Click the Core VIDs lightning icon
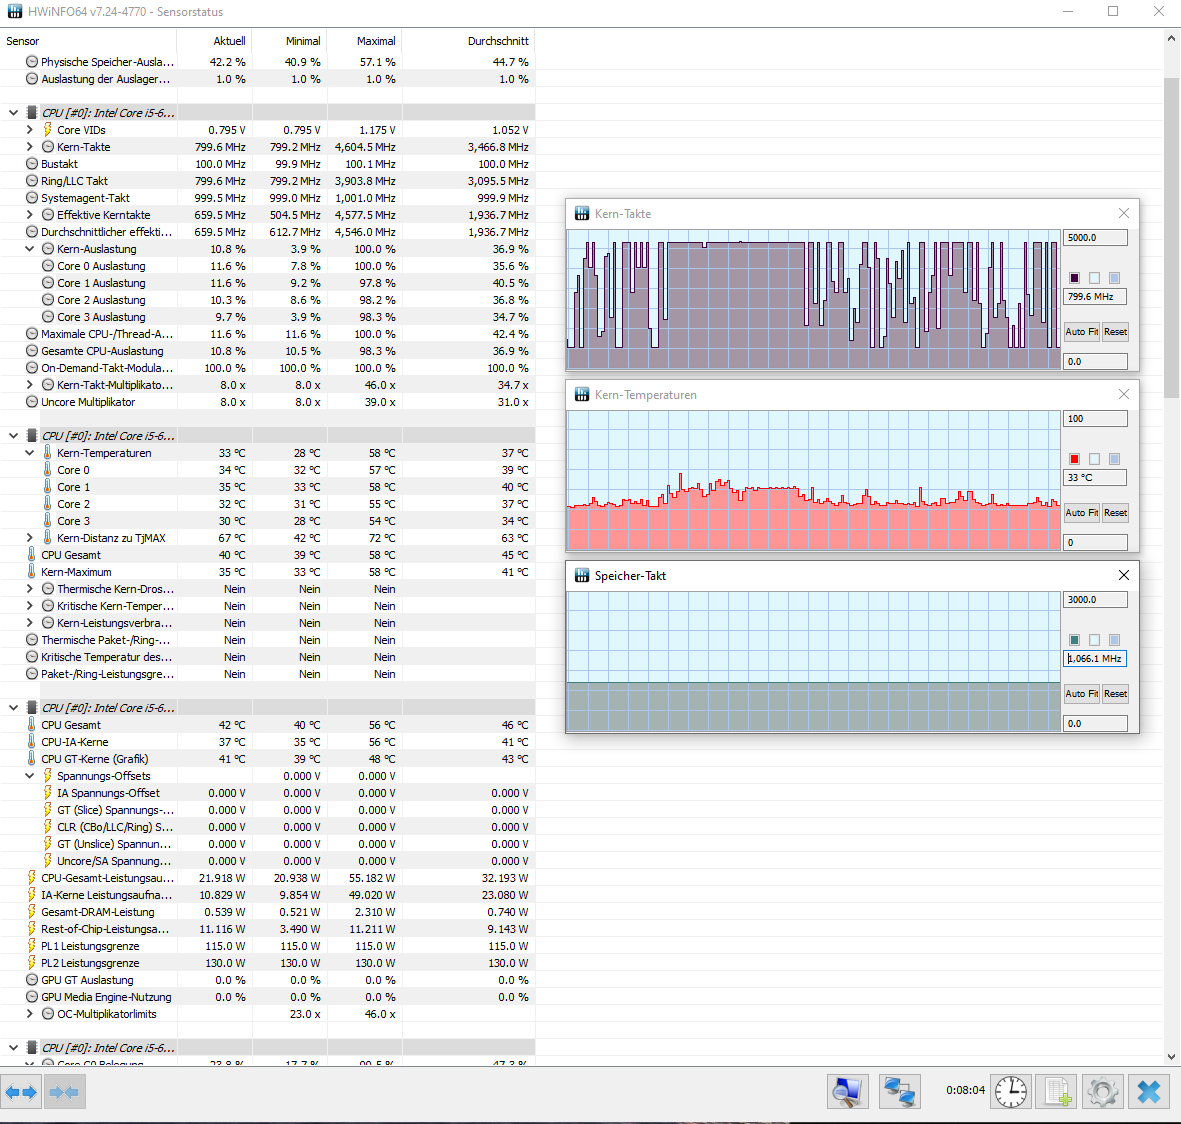The image size is (1181, 1124). pos(47,130)
